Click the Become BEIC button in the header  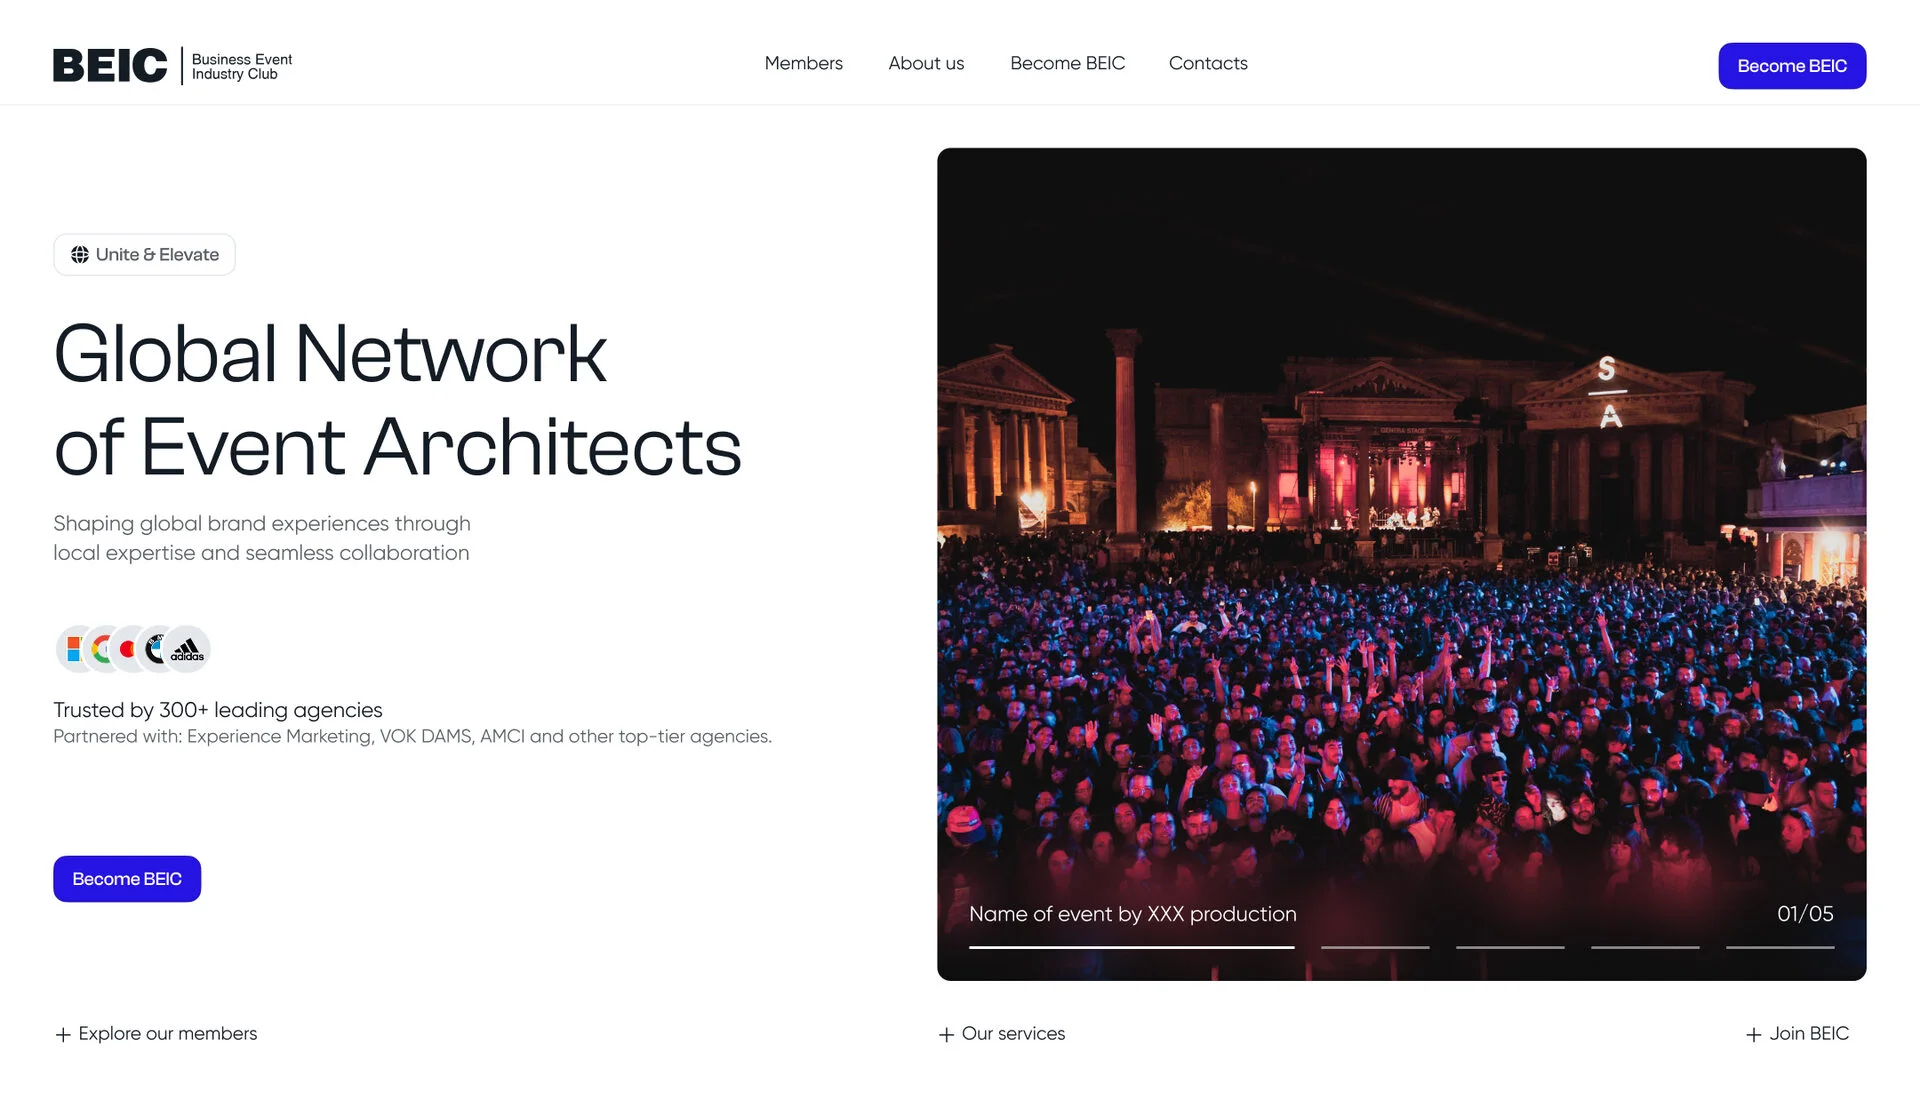[x=1792, y=66]
